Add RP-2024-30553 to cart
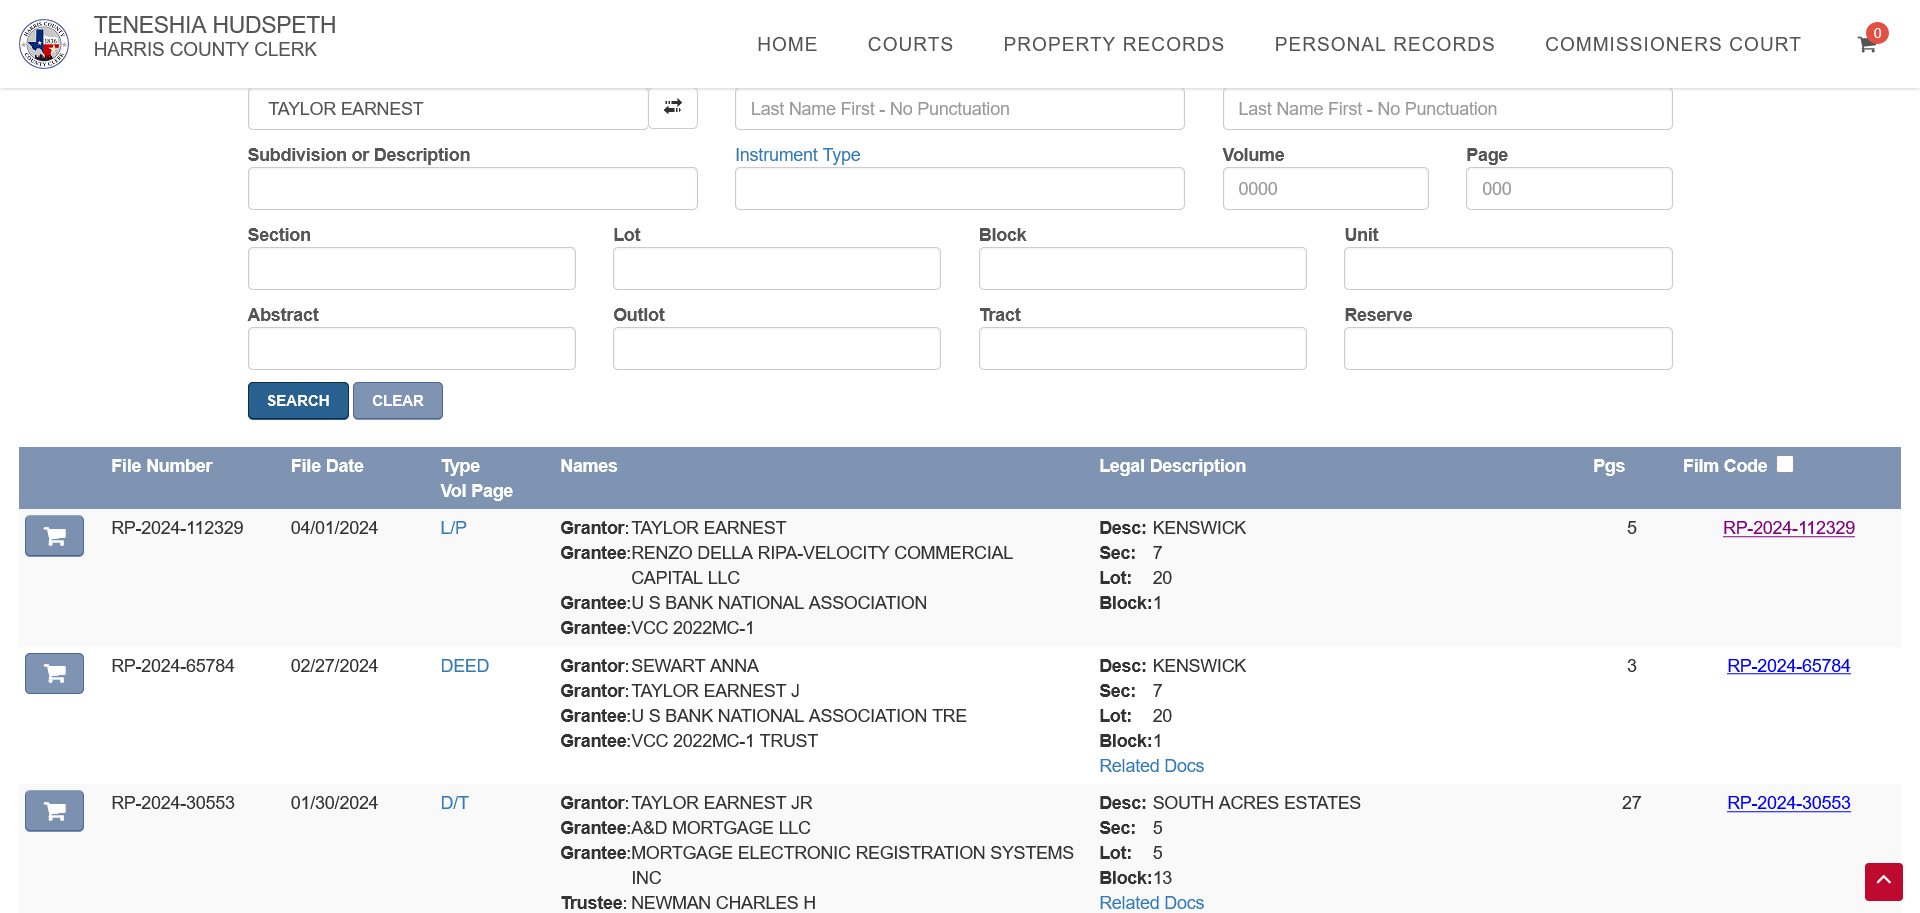Screen dimensions: 1920x913 point(54,811)
